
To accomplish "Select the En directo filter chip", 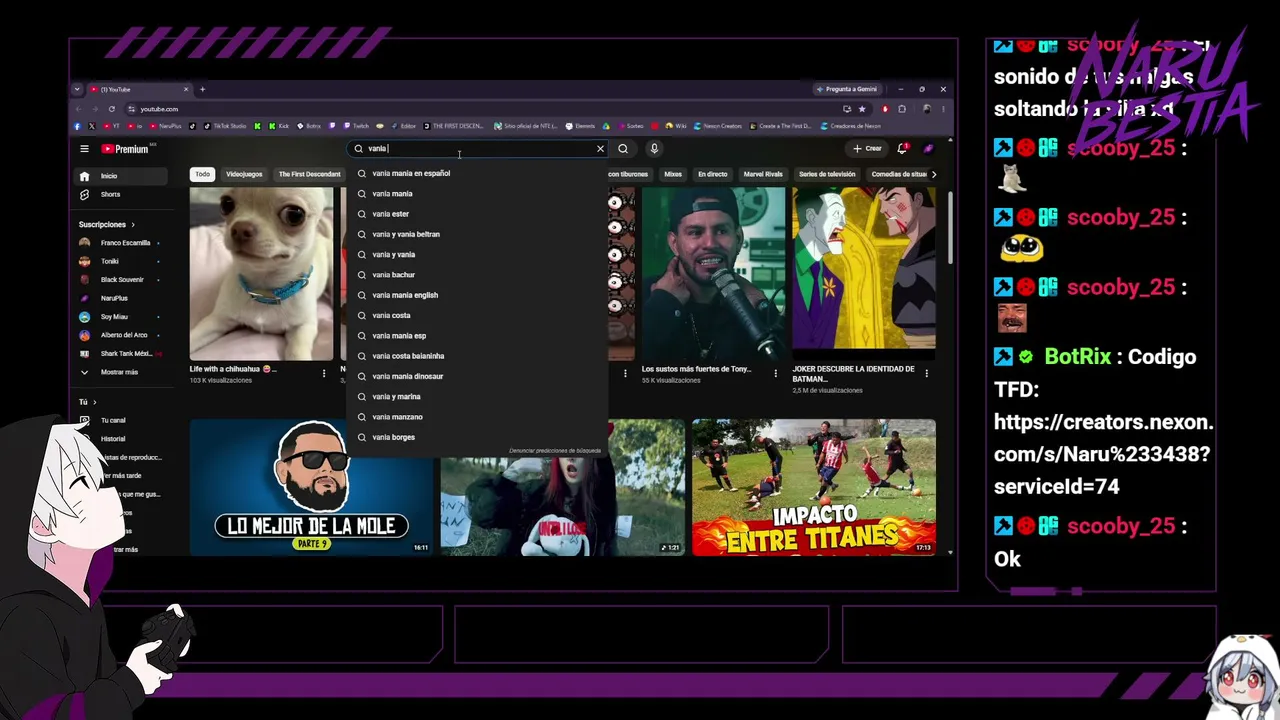I will [713, 174].
